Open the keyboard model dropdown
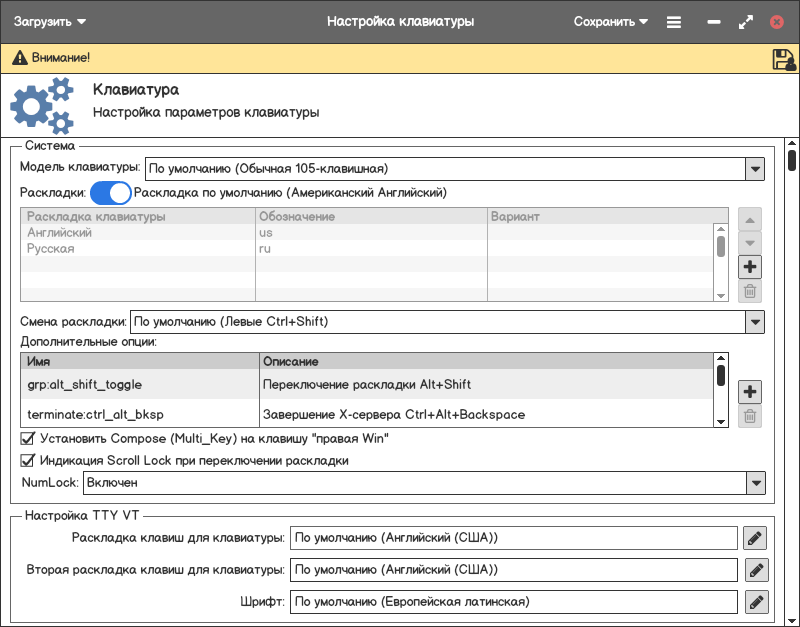800x627 pixels. [755, 169]
